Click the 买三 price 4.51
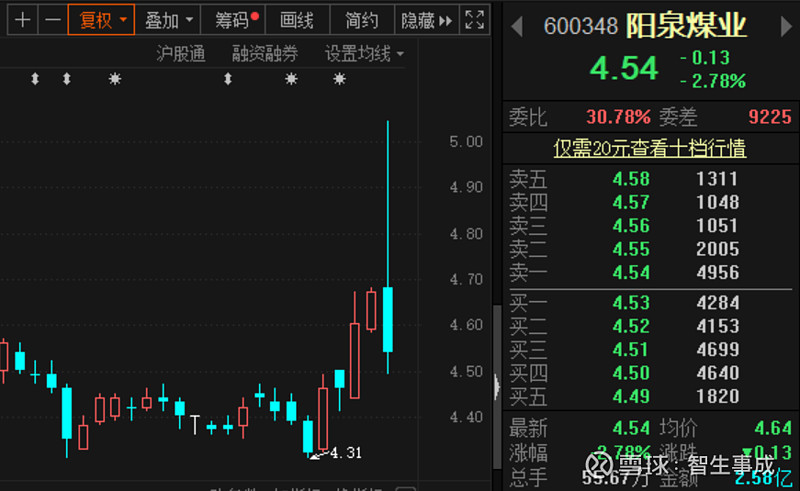 631,350
